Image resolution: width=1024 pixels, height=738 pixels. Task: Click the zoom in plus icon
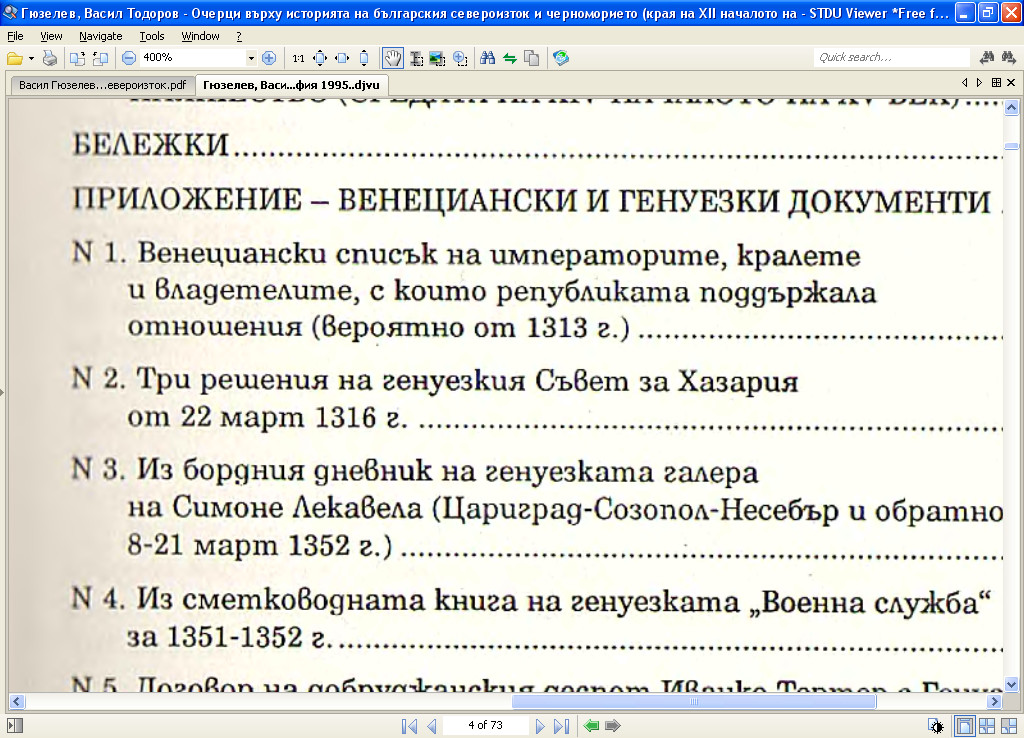(268, 58)
